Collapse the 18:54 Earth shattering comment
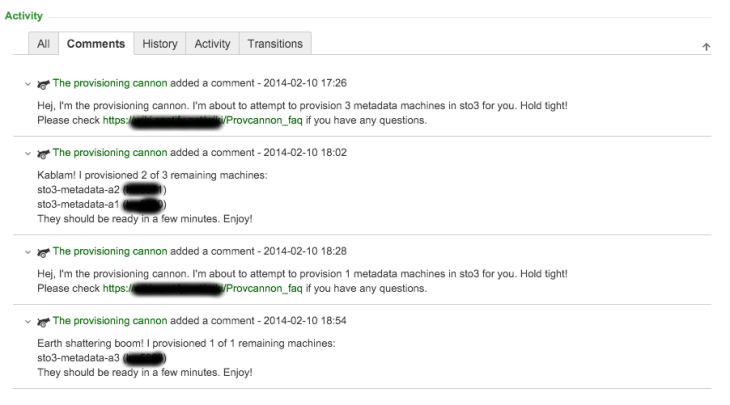The width and height of the screenshot is (730, 405). pos(28,321)
